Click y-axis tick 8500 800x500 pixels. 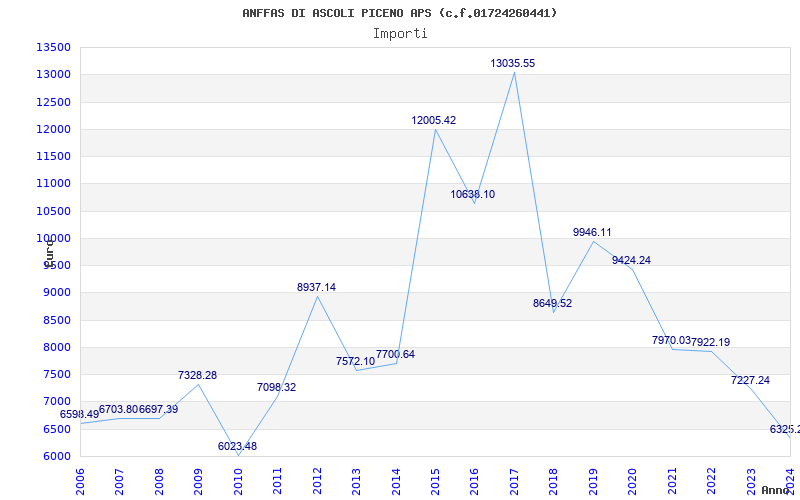point(56,320)
